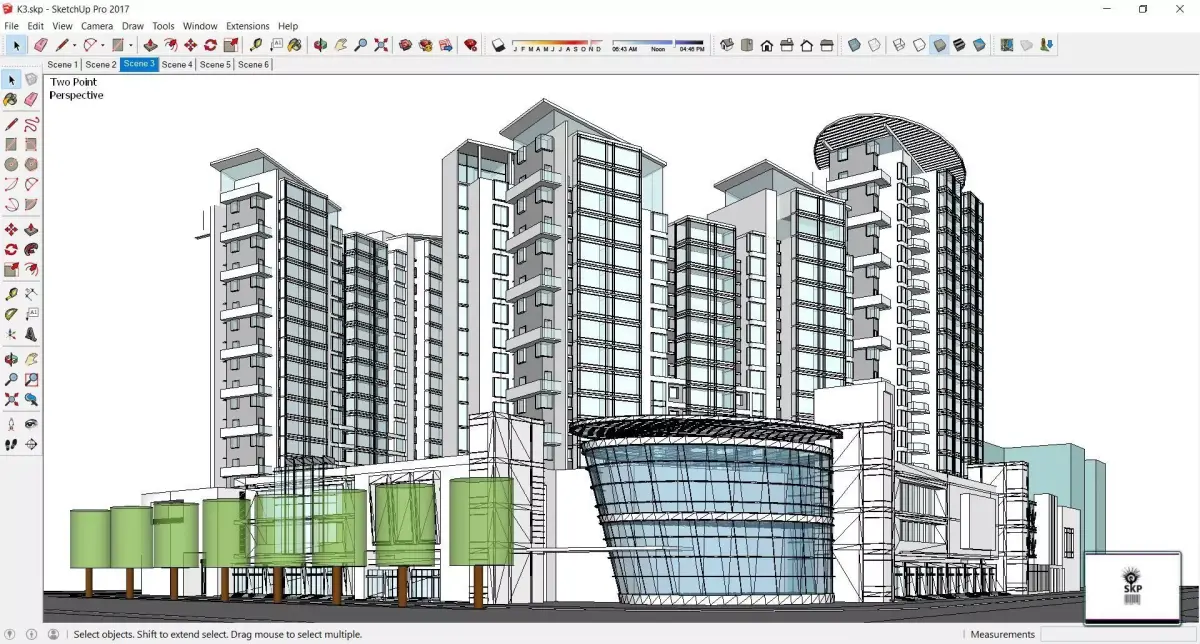Image resolution: width=1200 pixels, height=644 pixels.
Task: Activate the Zoom Window tool
Action: (31, 379)
